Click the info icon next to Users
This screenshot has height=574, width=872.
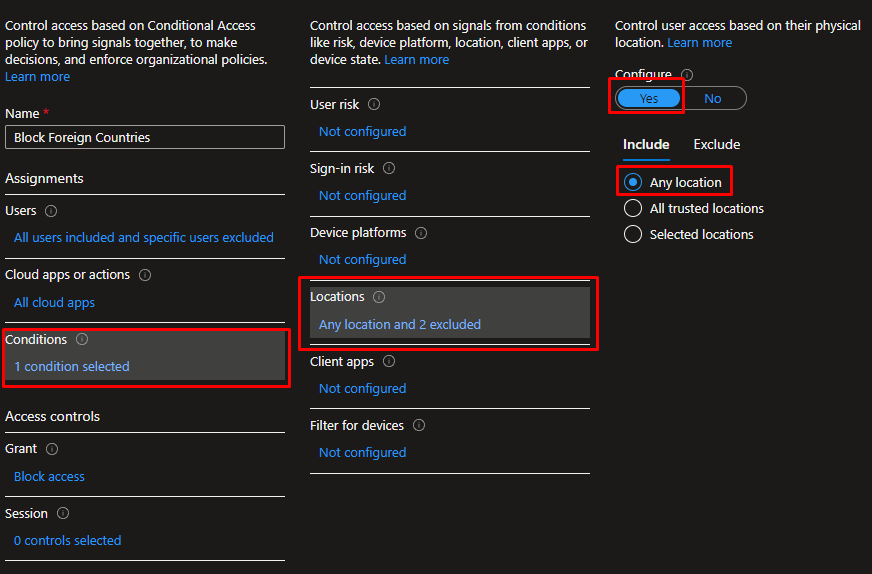(x=51, y=211)
